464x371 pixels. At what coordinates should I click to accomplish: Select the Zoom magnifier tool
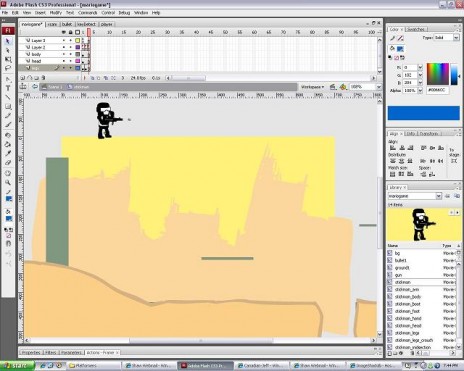8,182
